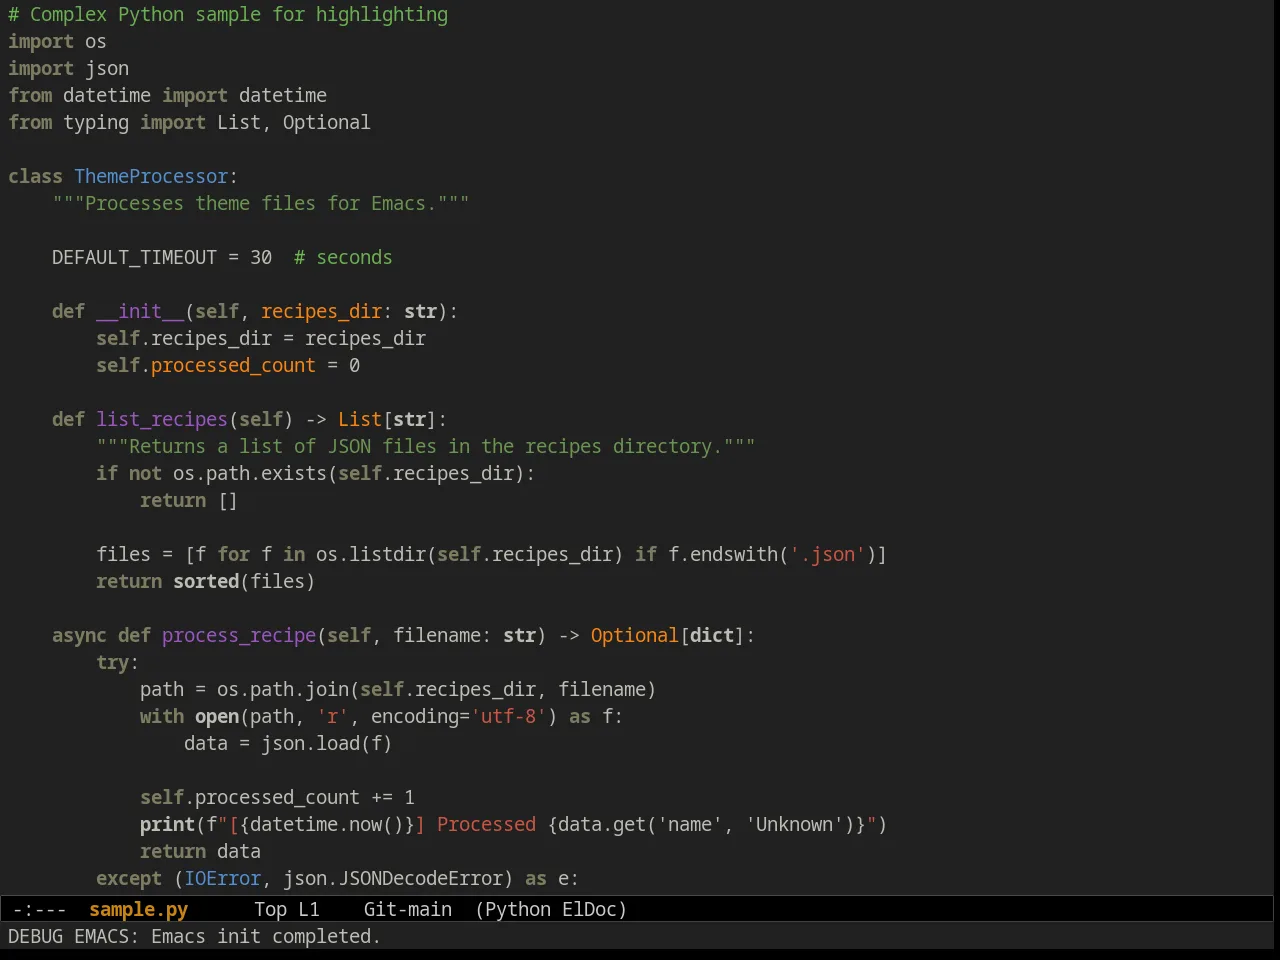Click the ElDoc minor mode indicator

coord(589,909)
